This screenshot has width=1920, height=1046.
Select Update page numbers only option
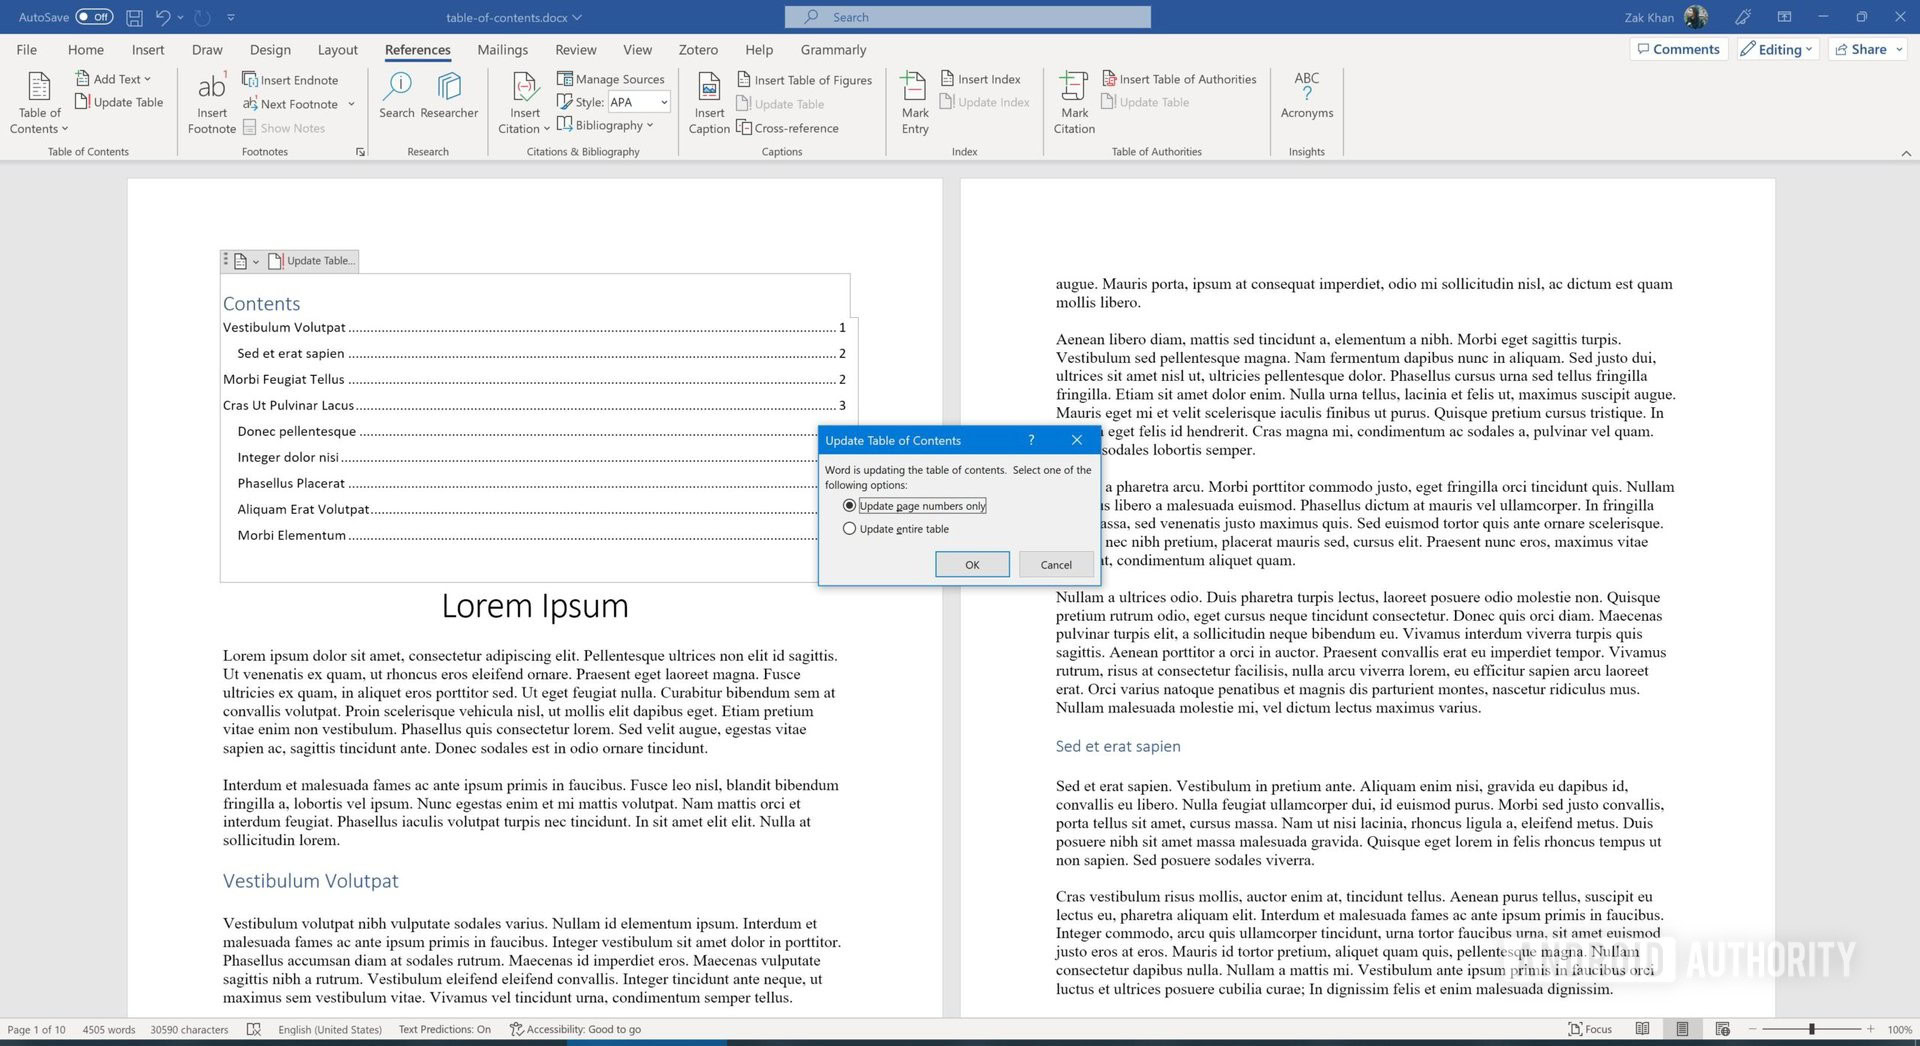(850, 506)
